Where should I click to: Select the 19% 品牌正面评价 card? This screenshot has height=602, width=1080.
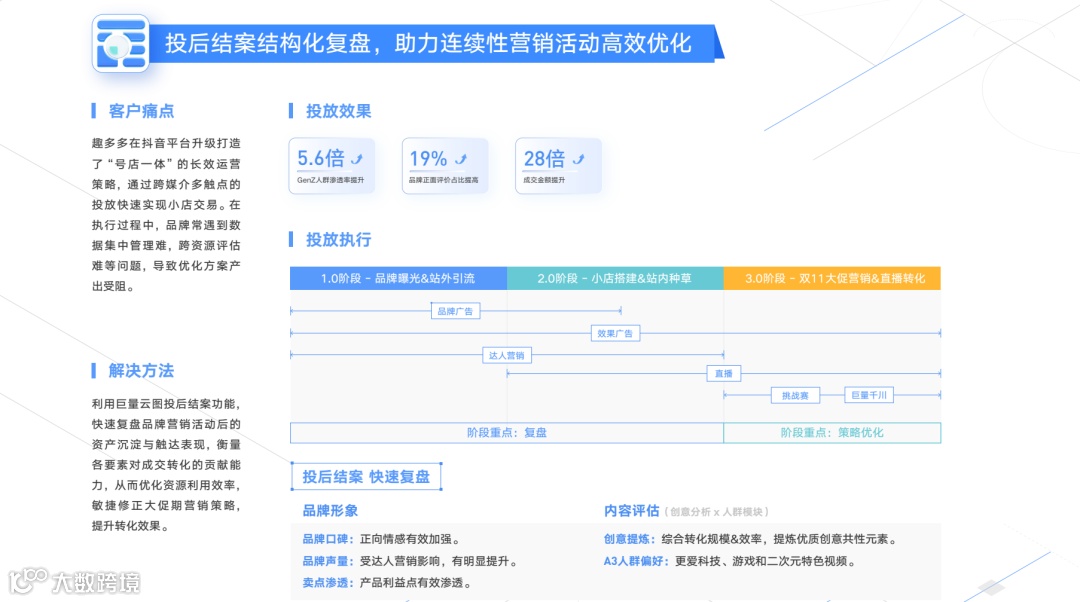pyautogui.click(x=445, y=166)
